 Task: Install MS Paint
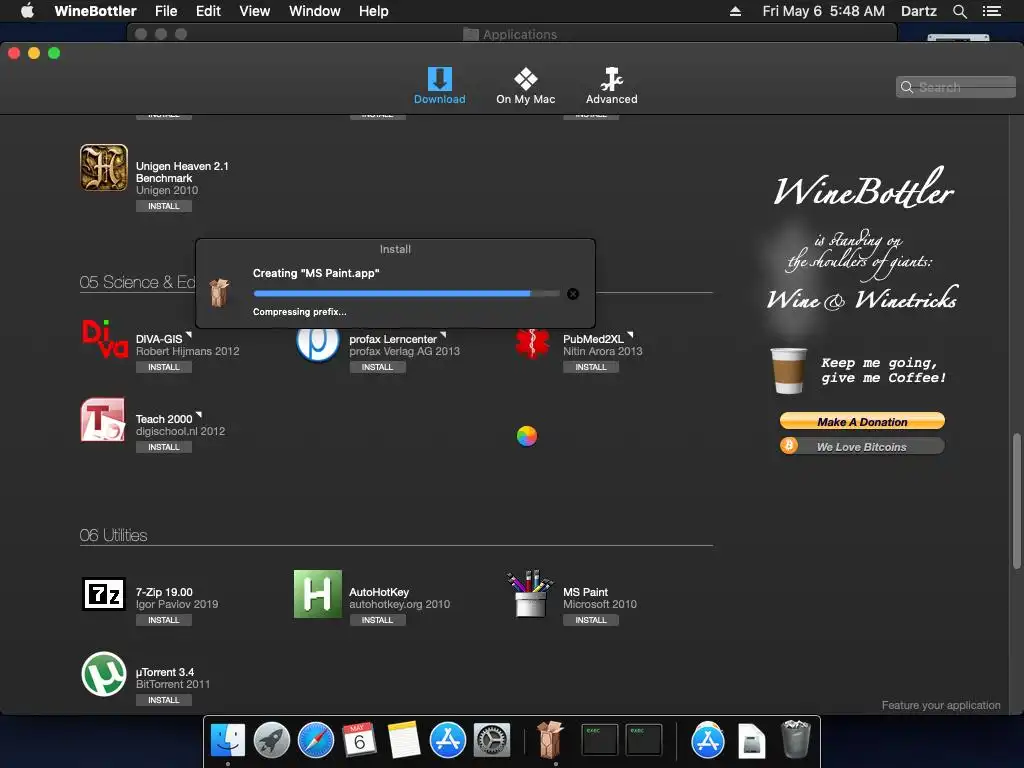click(x=591, y=620)
